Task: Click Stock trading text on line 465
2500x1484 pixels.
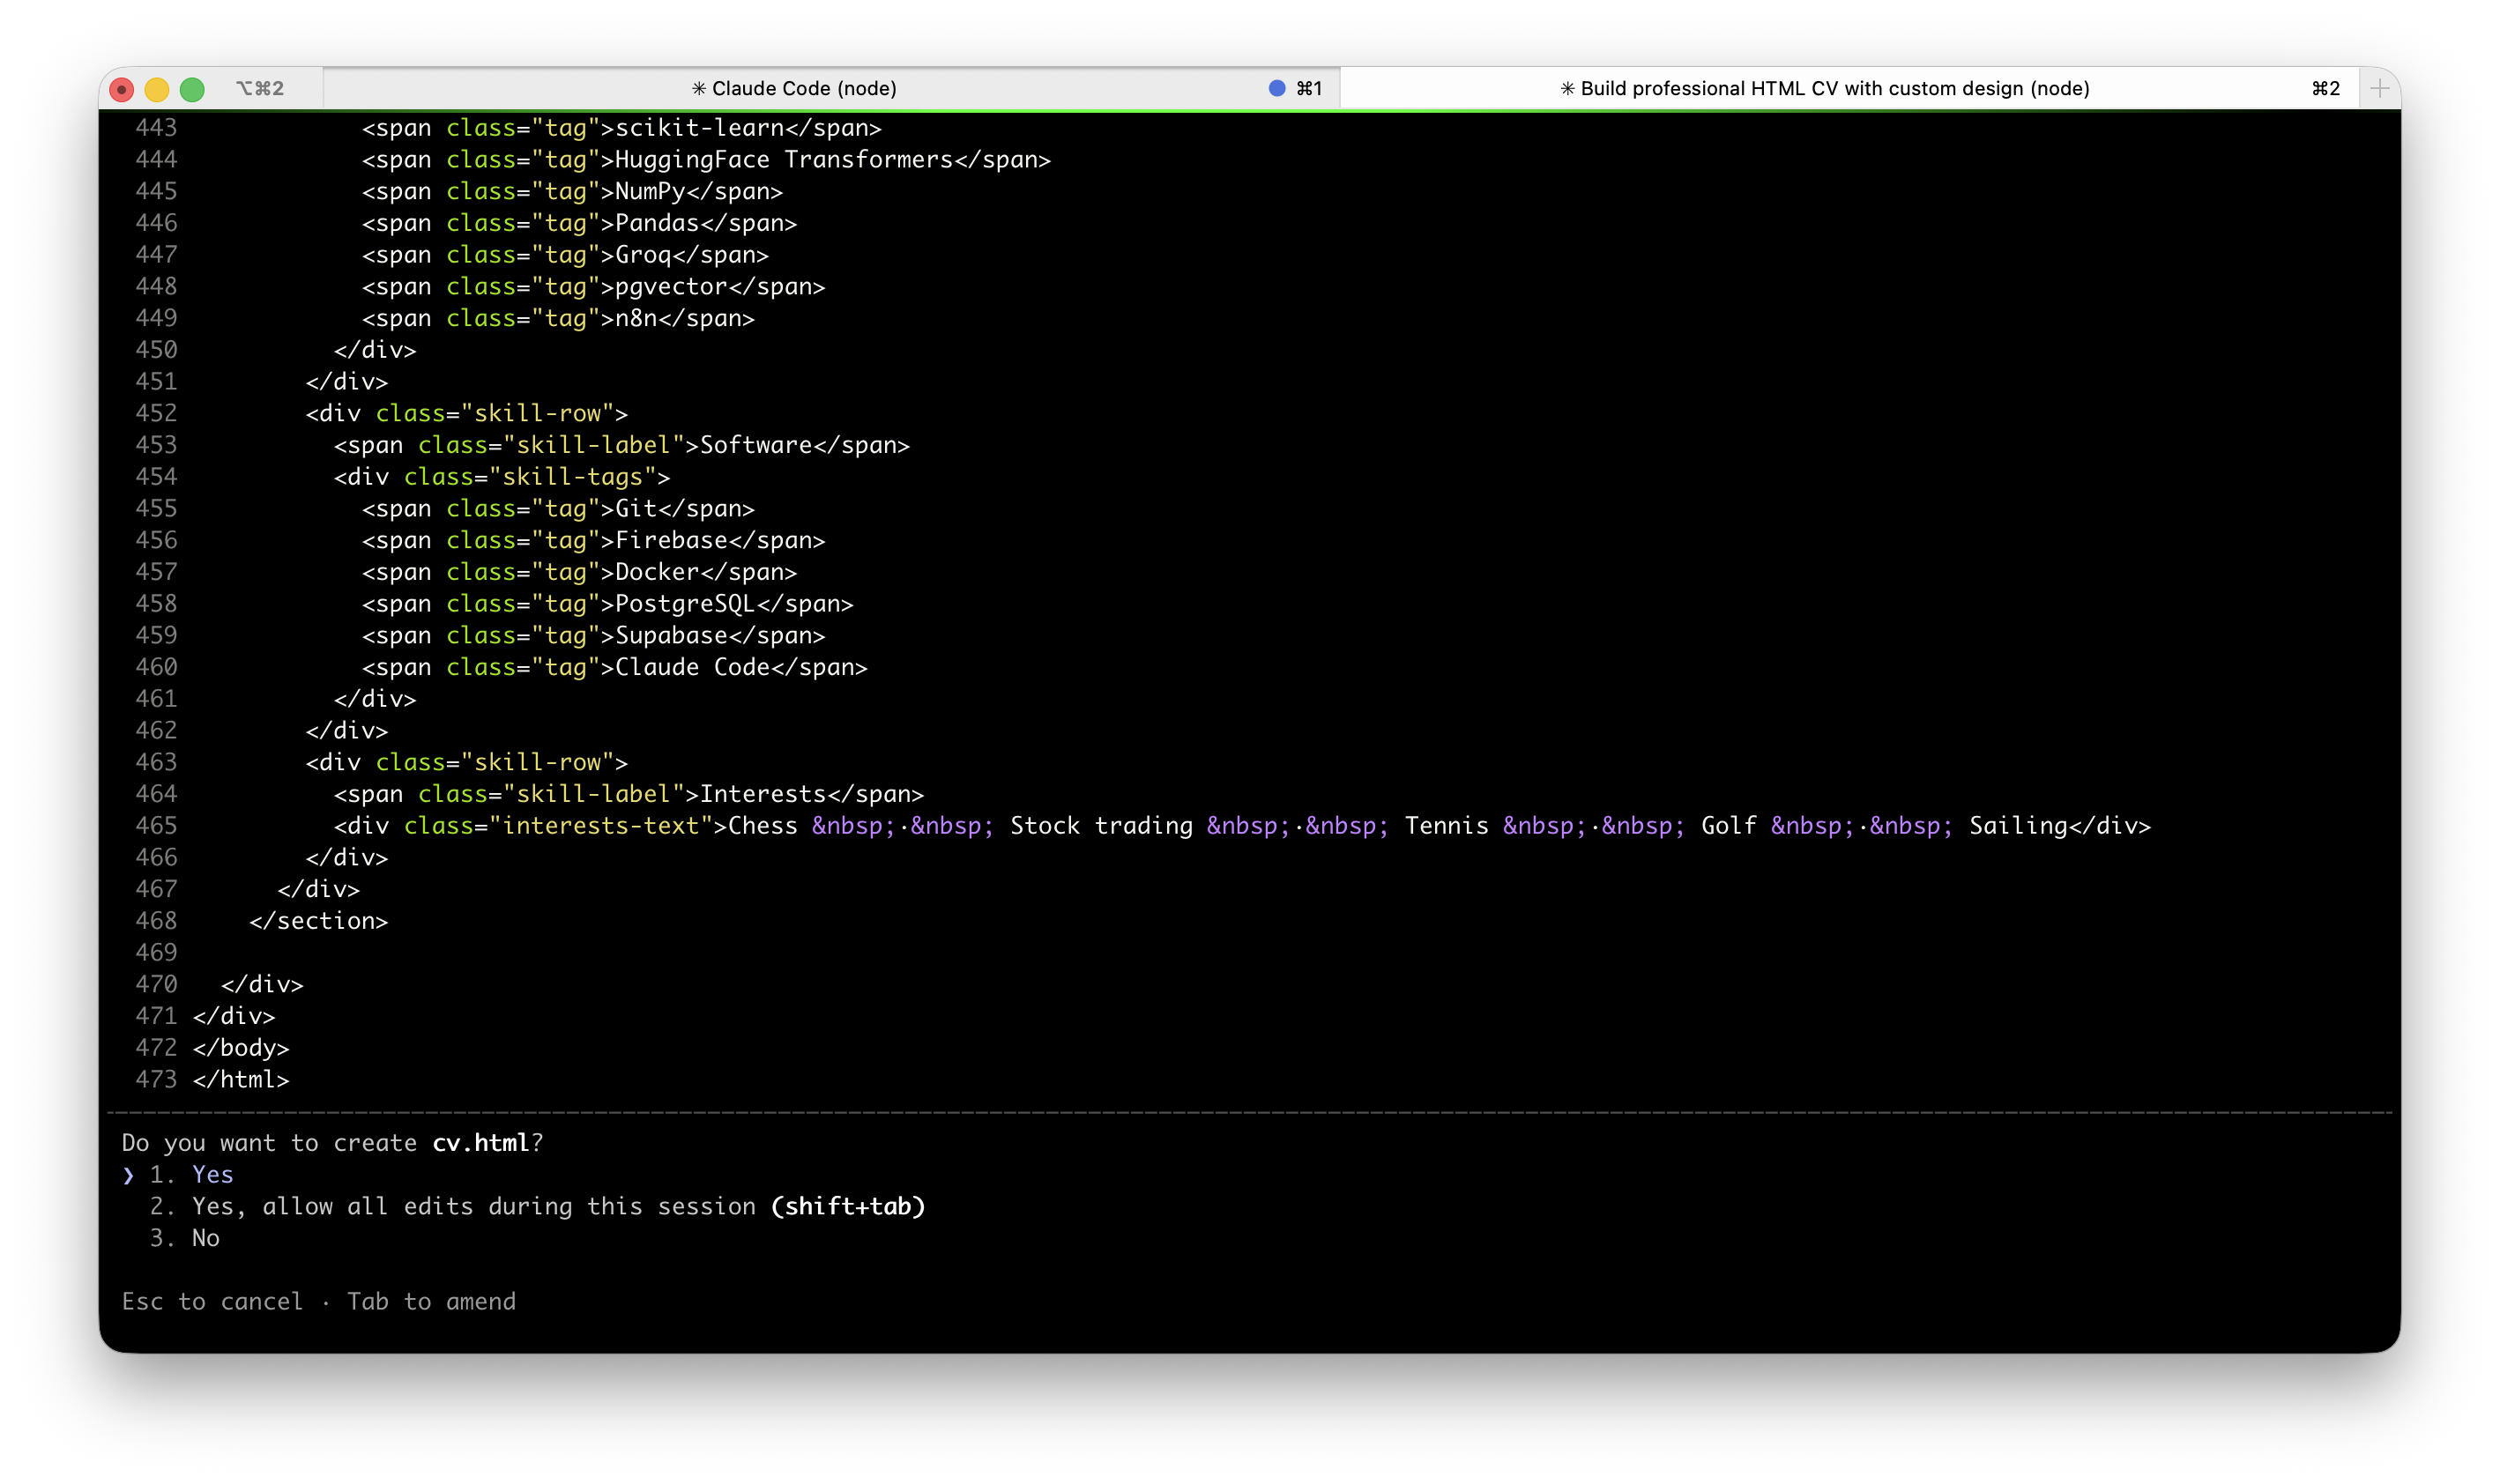Action: pos(1101,826)
